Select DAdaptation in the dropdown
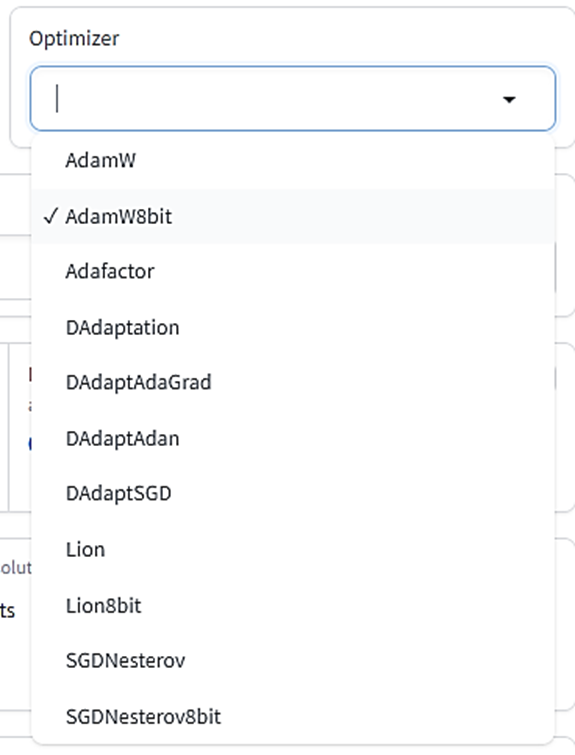This screenshot has width=575, height=755. point(293,328)
